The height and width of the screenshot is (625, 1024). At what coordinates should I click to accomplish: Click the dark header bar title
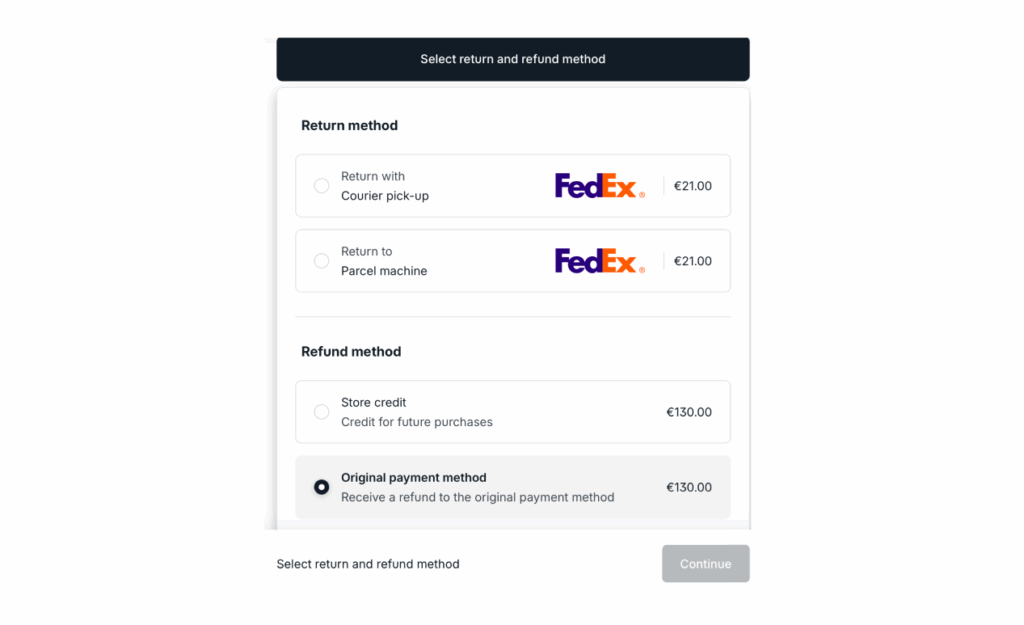point(512,59)
